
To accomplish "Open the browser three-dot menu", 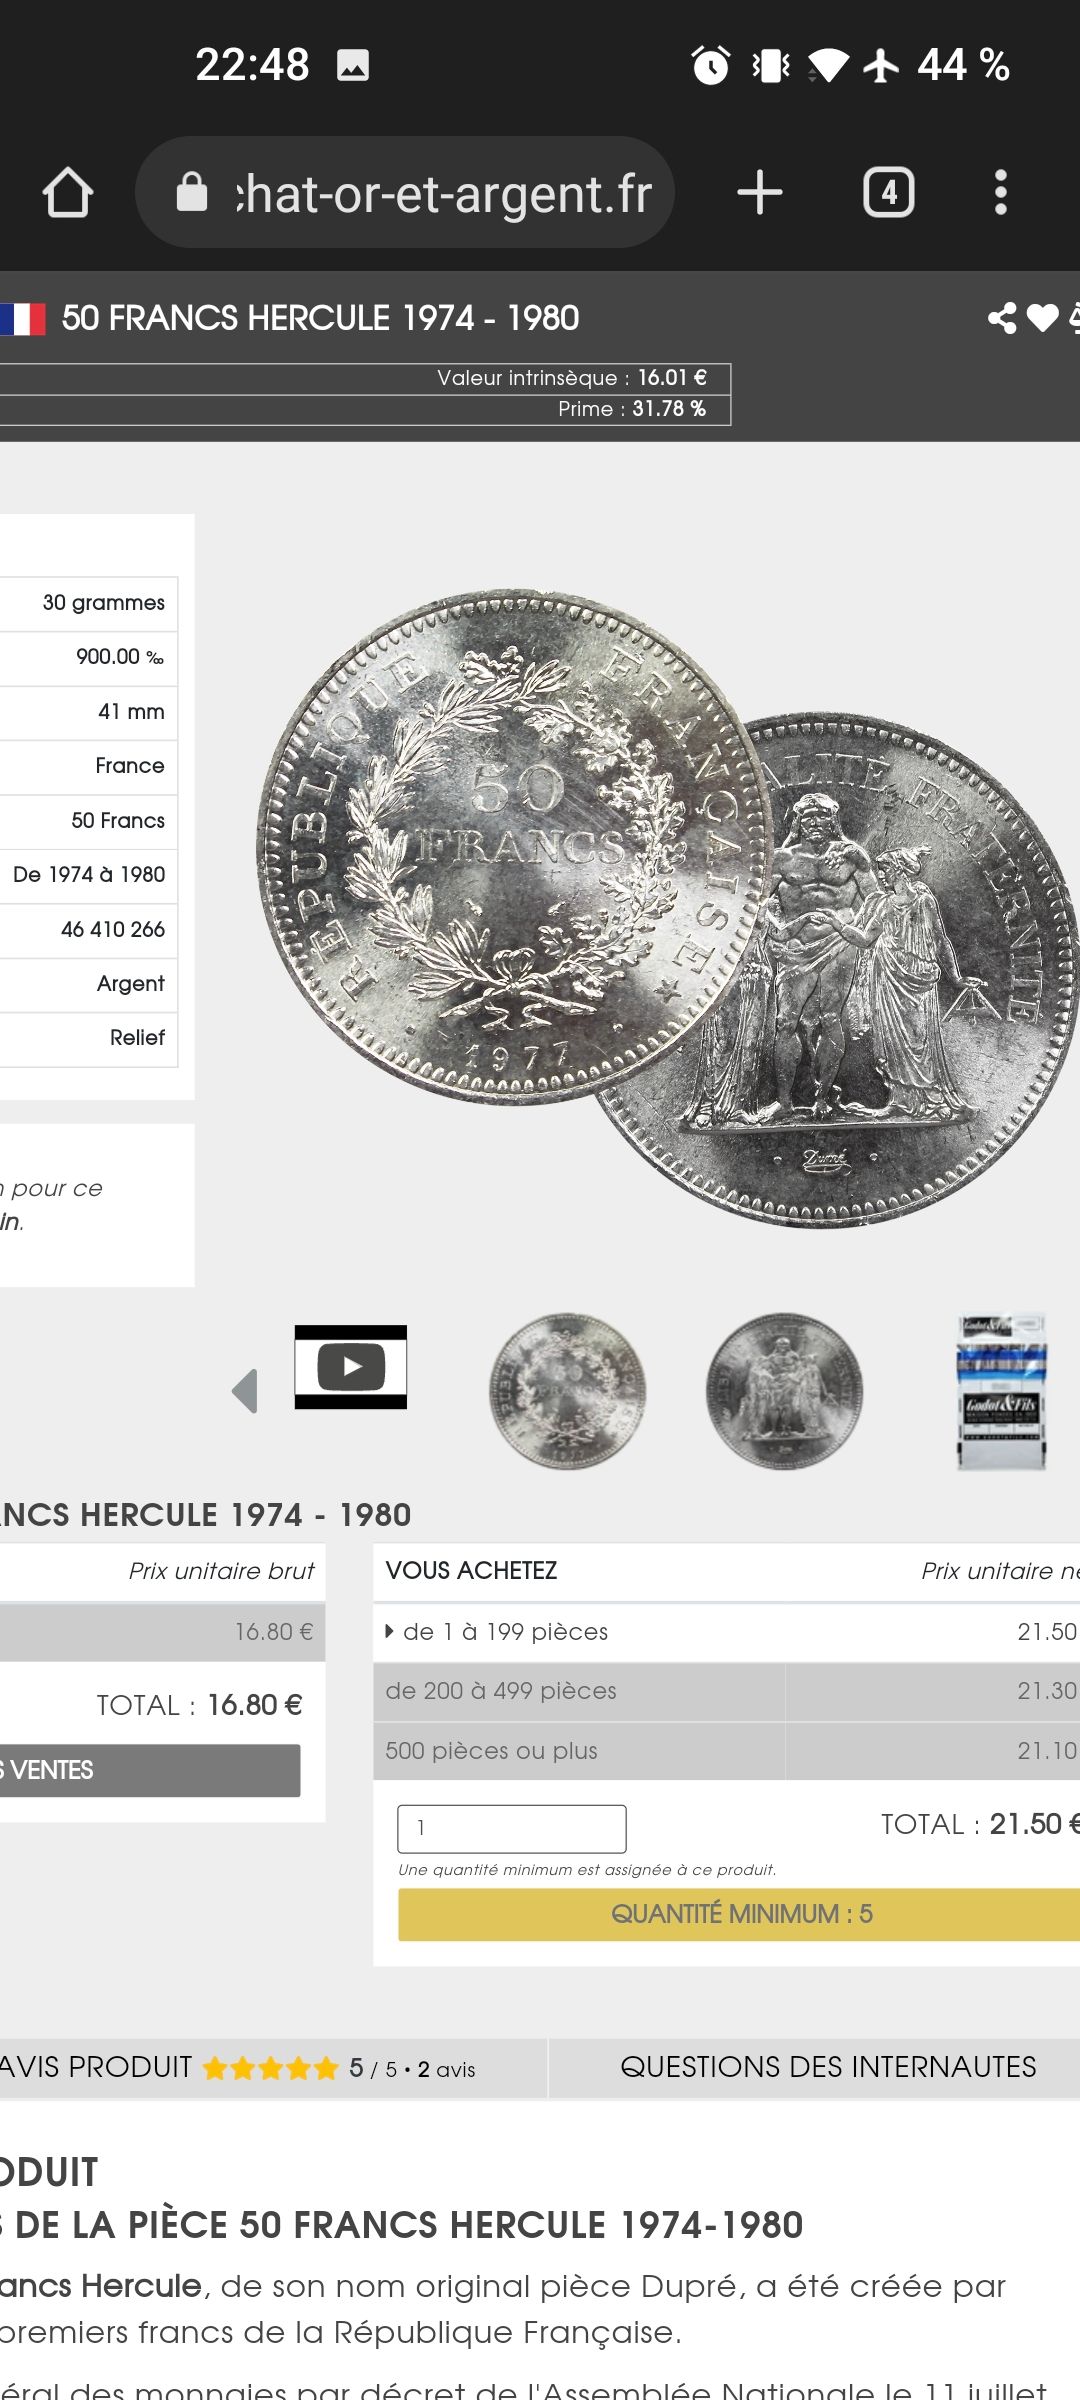I will tap(1000, 192).
